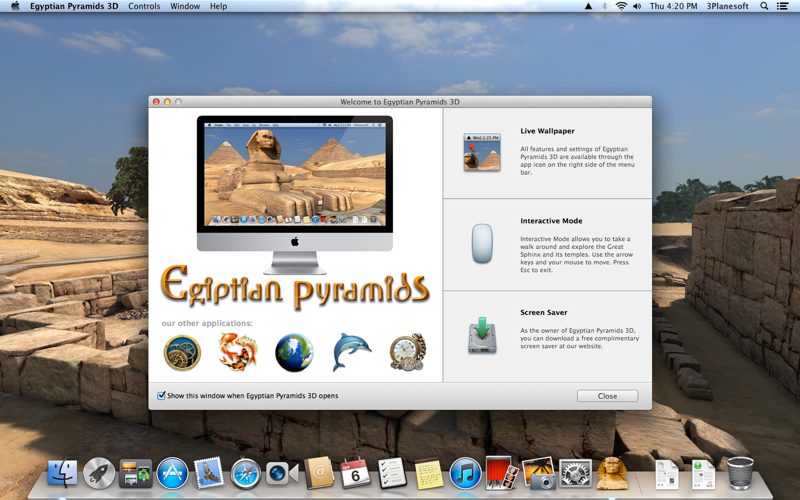The height and width of the screenshot is (500, 800).
Task: Open the Earth globe application icon
Action: [294, 353]
